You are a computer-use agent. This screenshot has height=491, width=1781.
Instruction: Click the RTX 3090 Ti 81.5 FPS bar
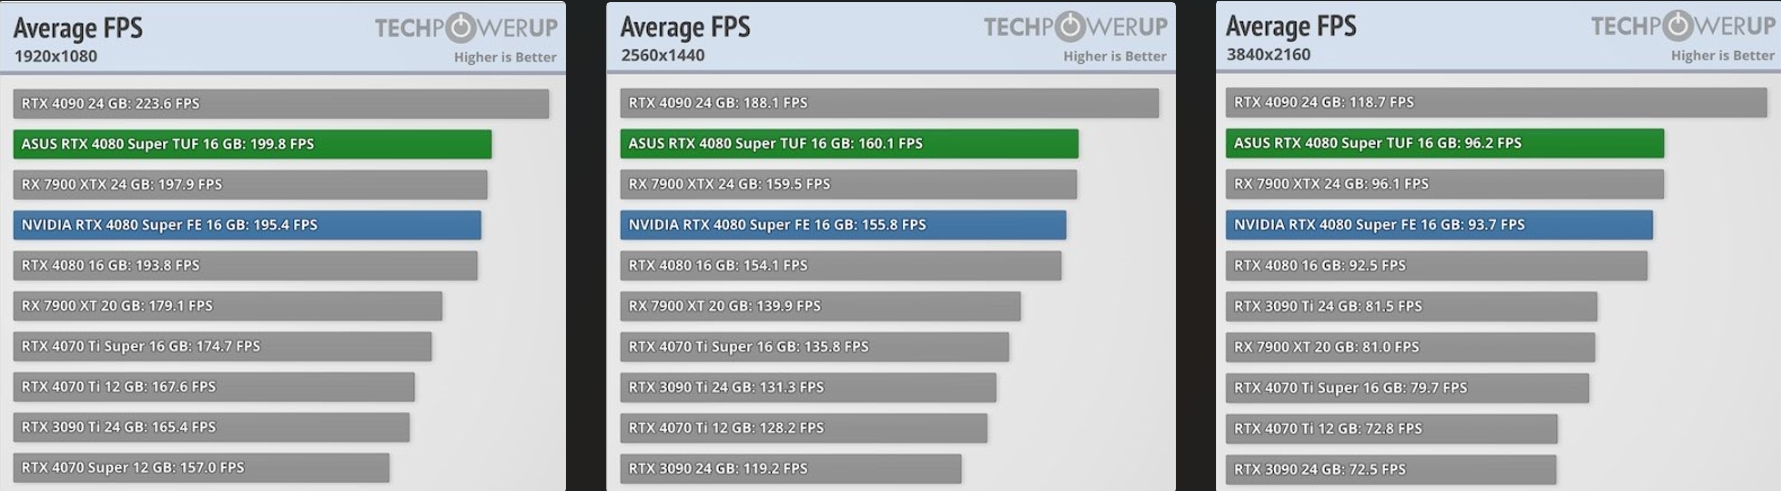[x=1411, y=306]
